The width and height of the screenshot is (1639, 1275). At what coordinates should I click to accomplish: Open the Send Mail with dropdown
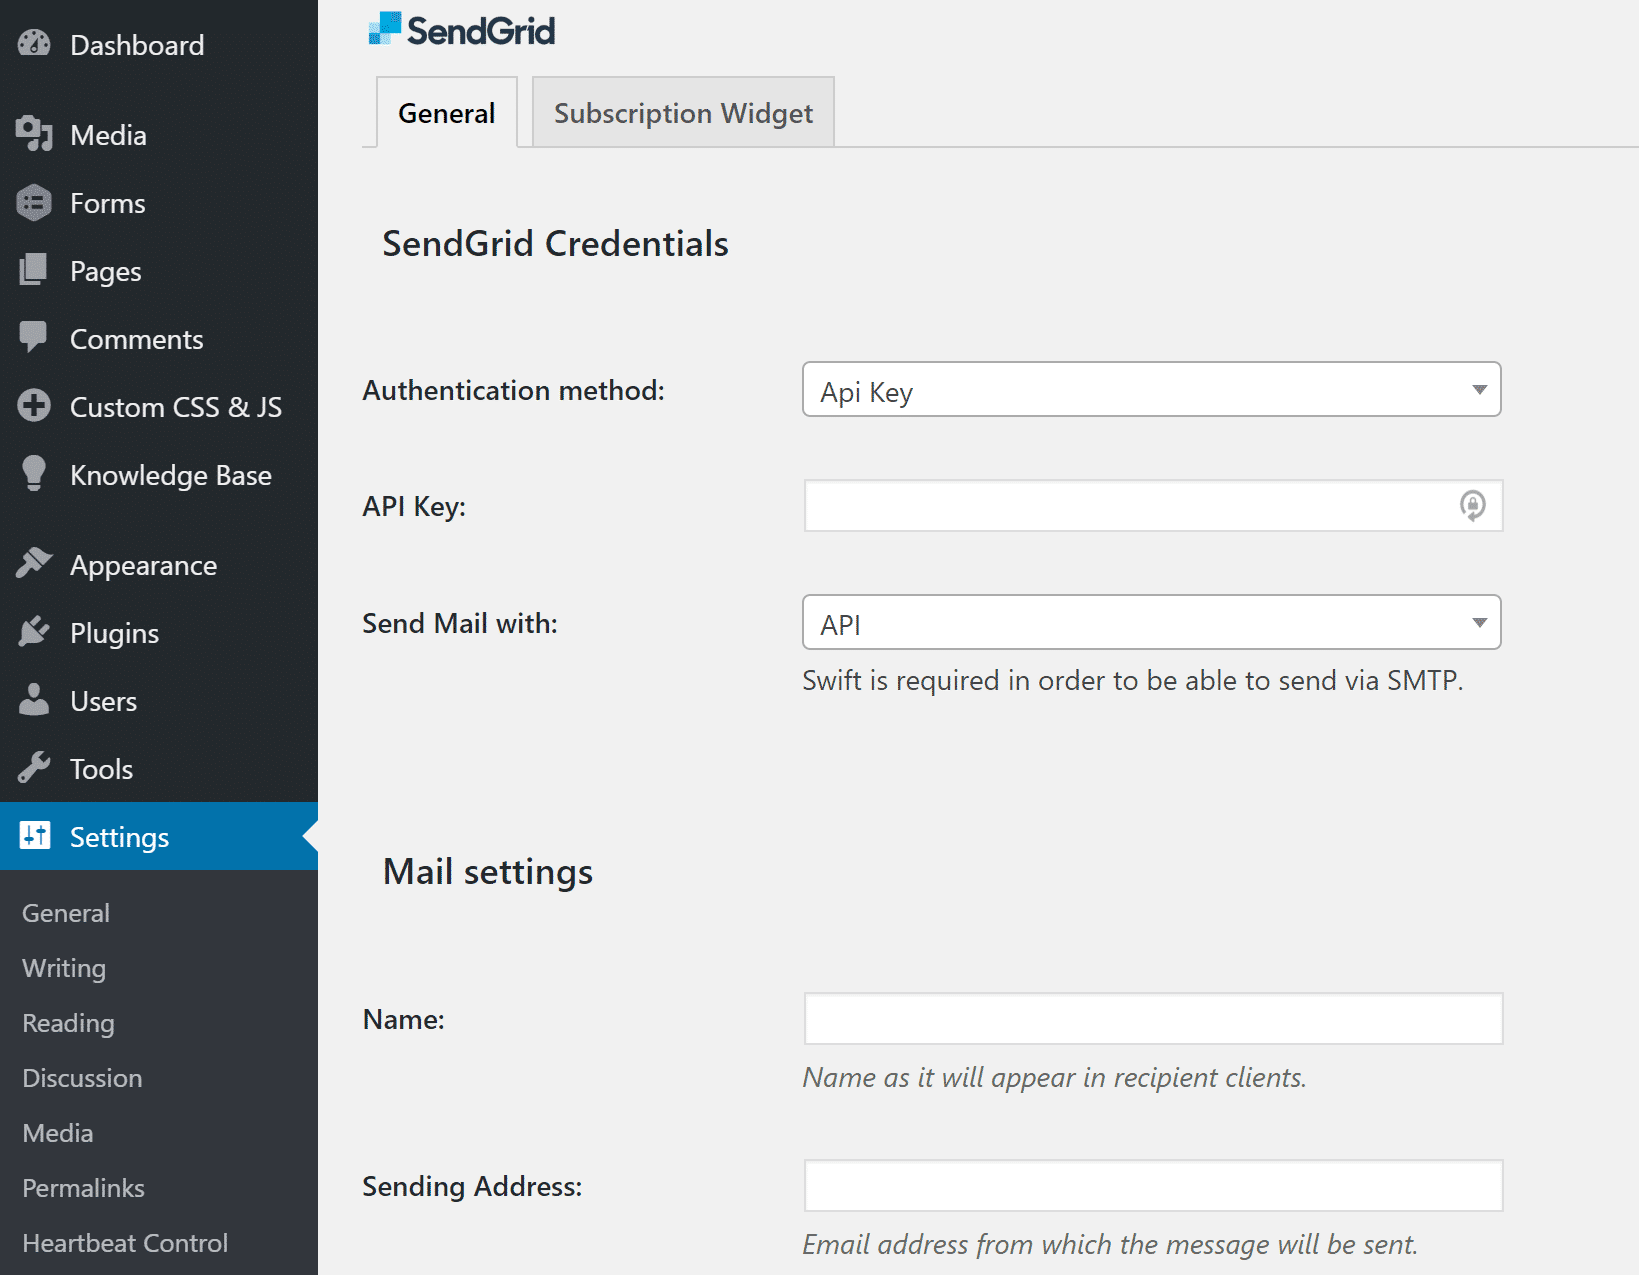(1150, 622)
